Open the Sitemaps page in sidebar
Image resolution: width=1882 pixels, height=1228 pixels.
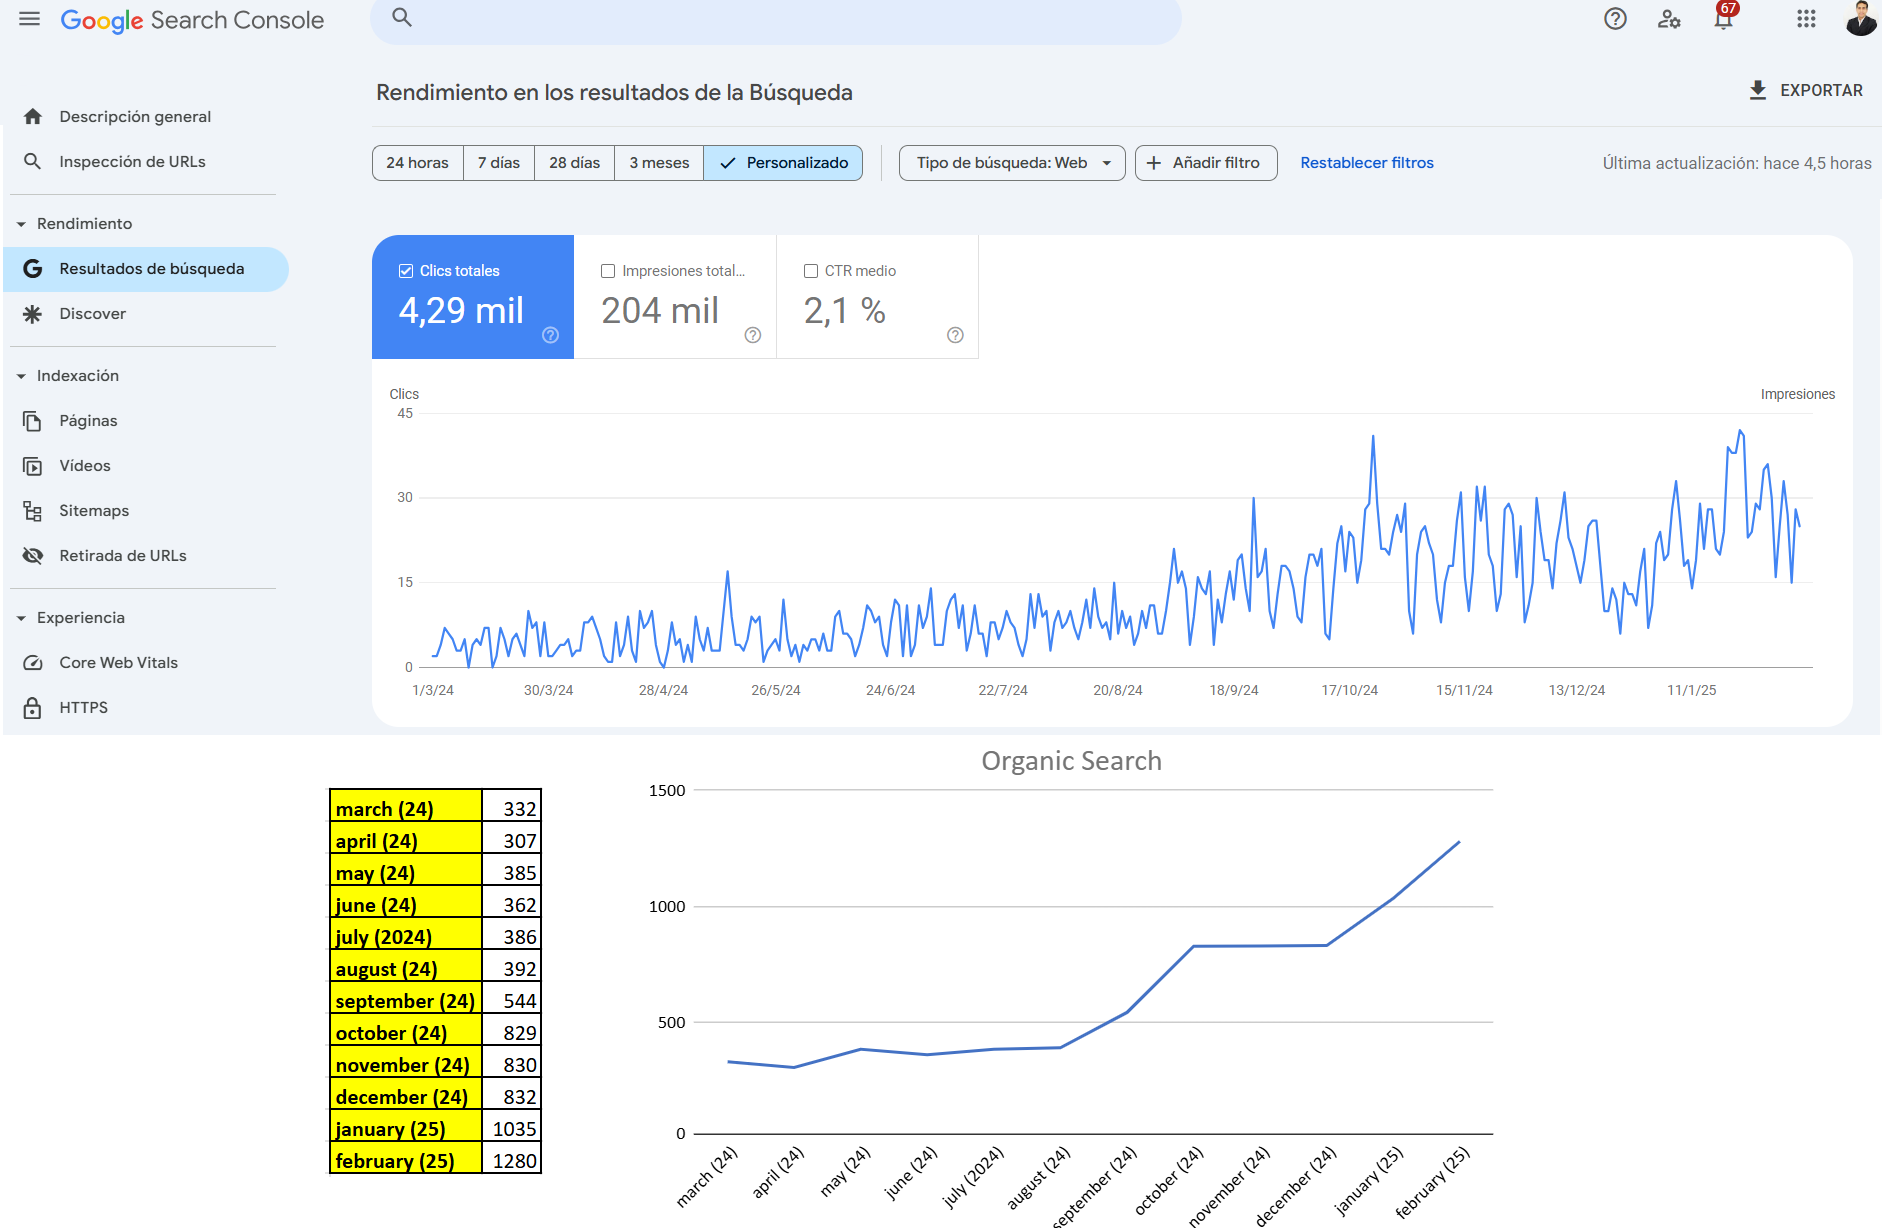click(x=94, y=511)
